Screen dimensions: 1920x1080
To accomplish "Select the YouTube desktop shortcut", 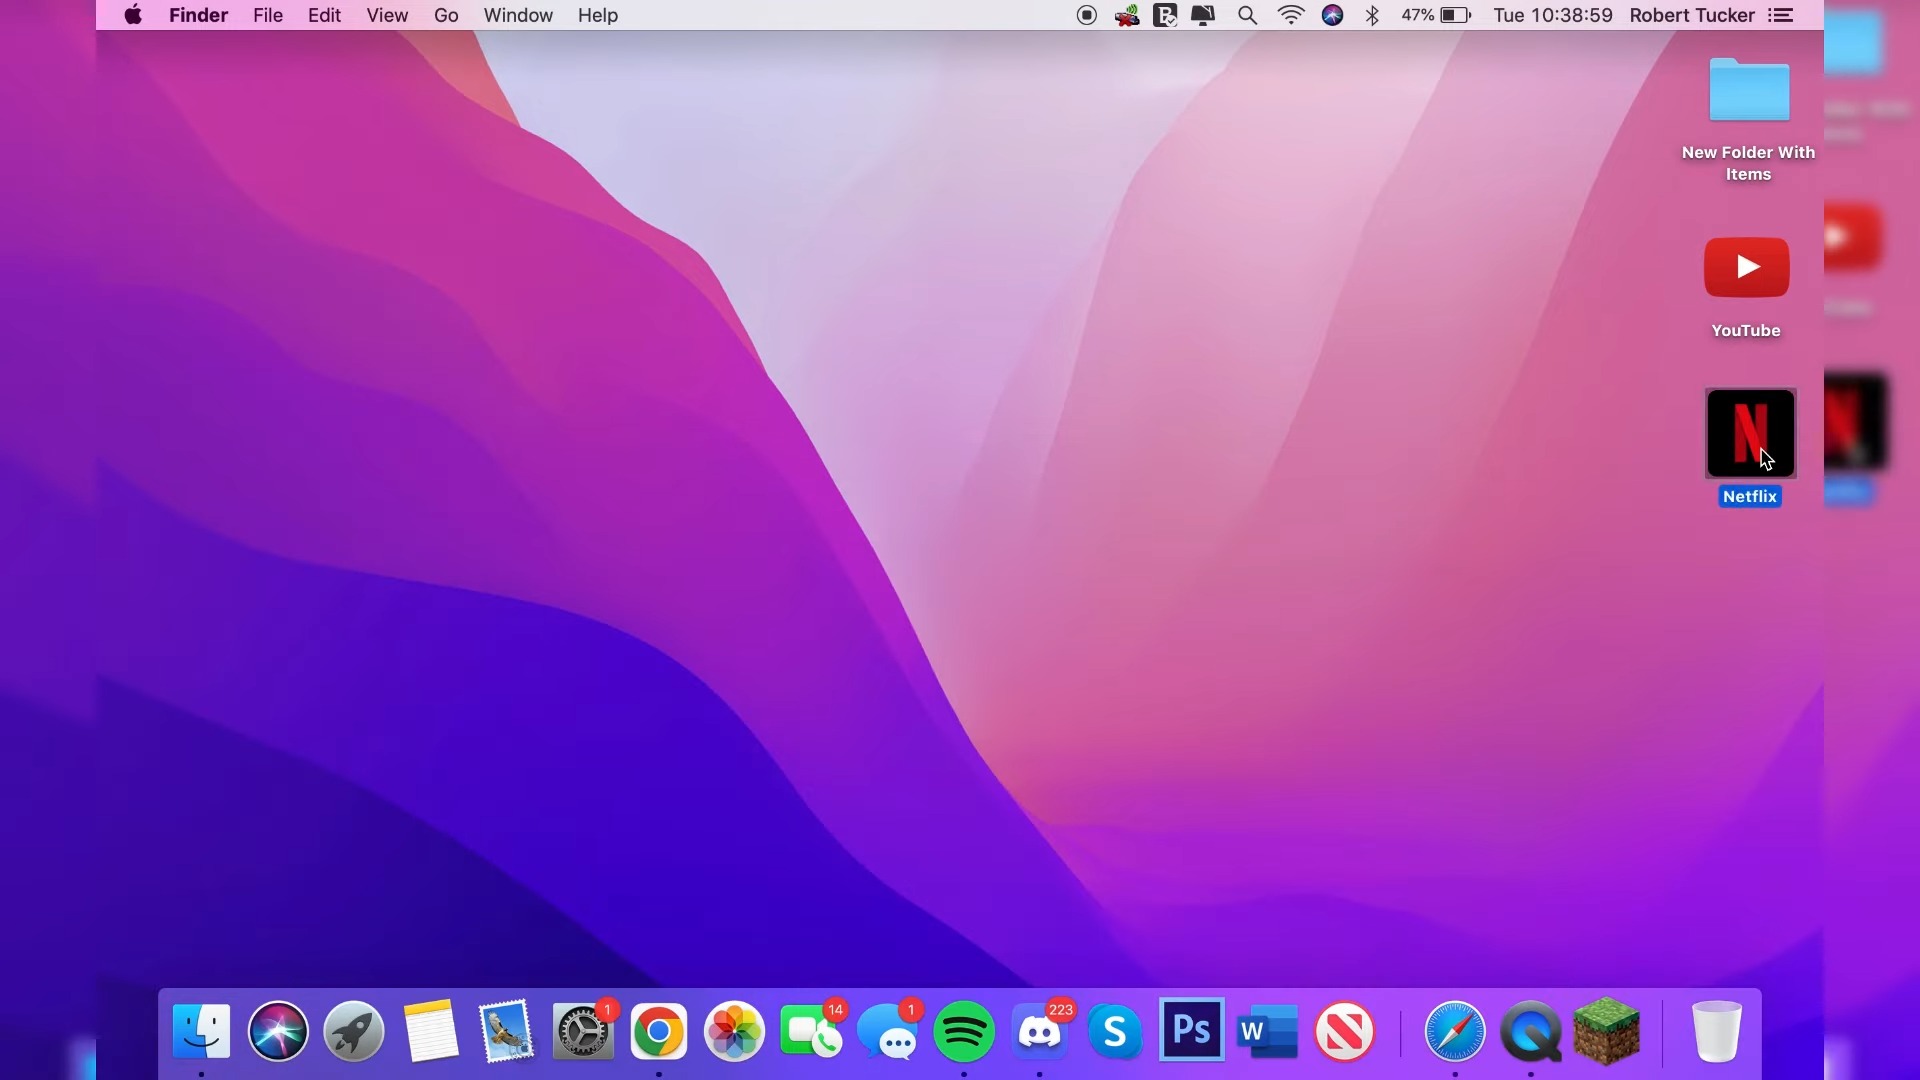I will [x=1746, y=268].
